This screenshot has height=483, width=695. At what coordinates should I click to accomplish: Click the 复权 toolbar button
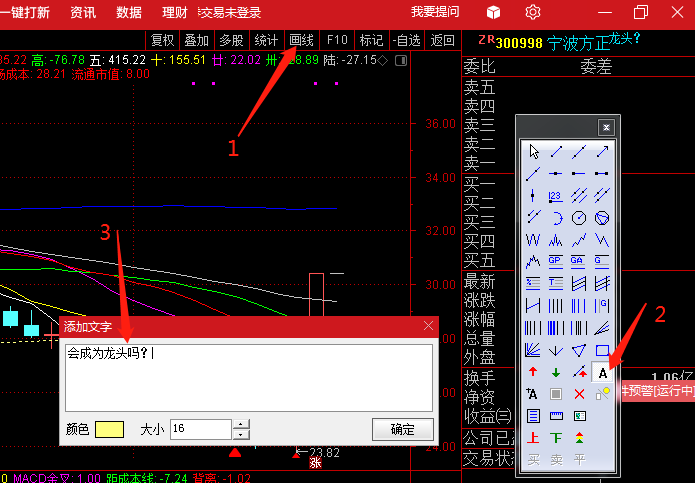click(162, 40)
